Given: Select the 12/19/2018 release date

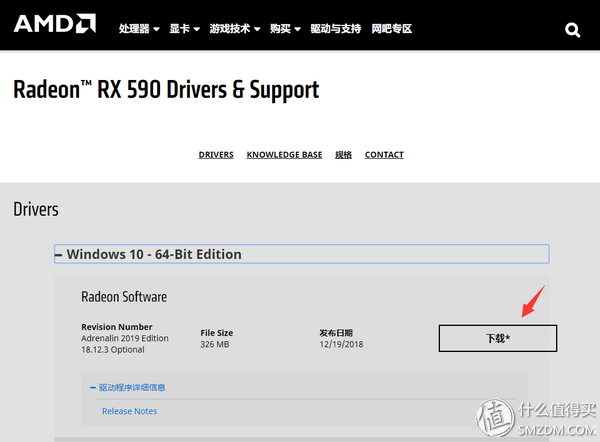Looking at the screenshot, I should click(341, 344).
